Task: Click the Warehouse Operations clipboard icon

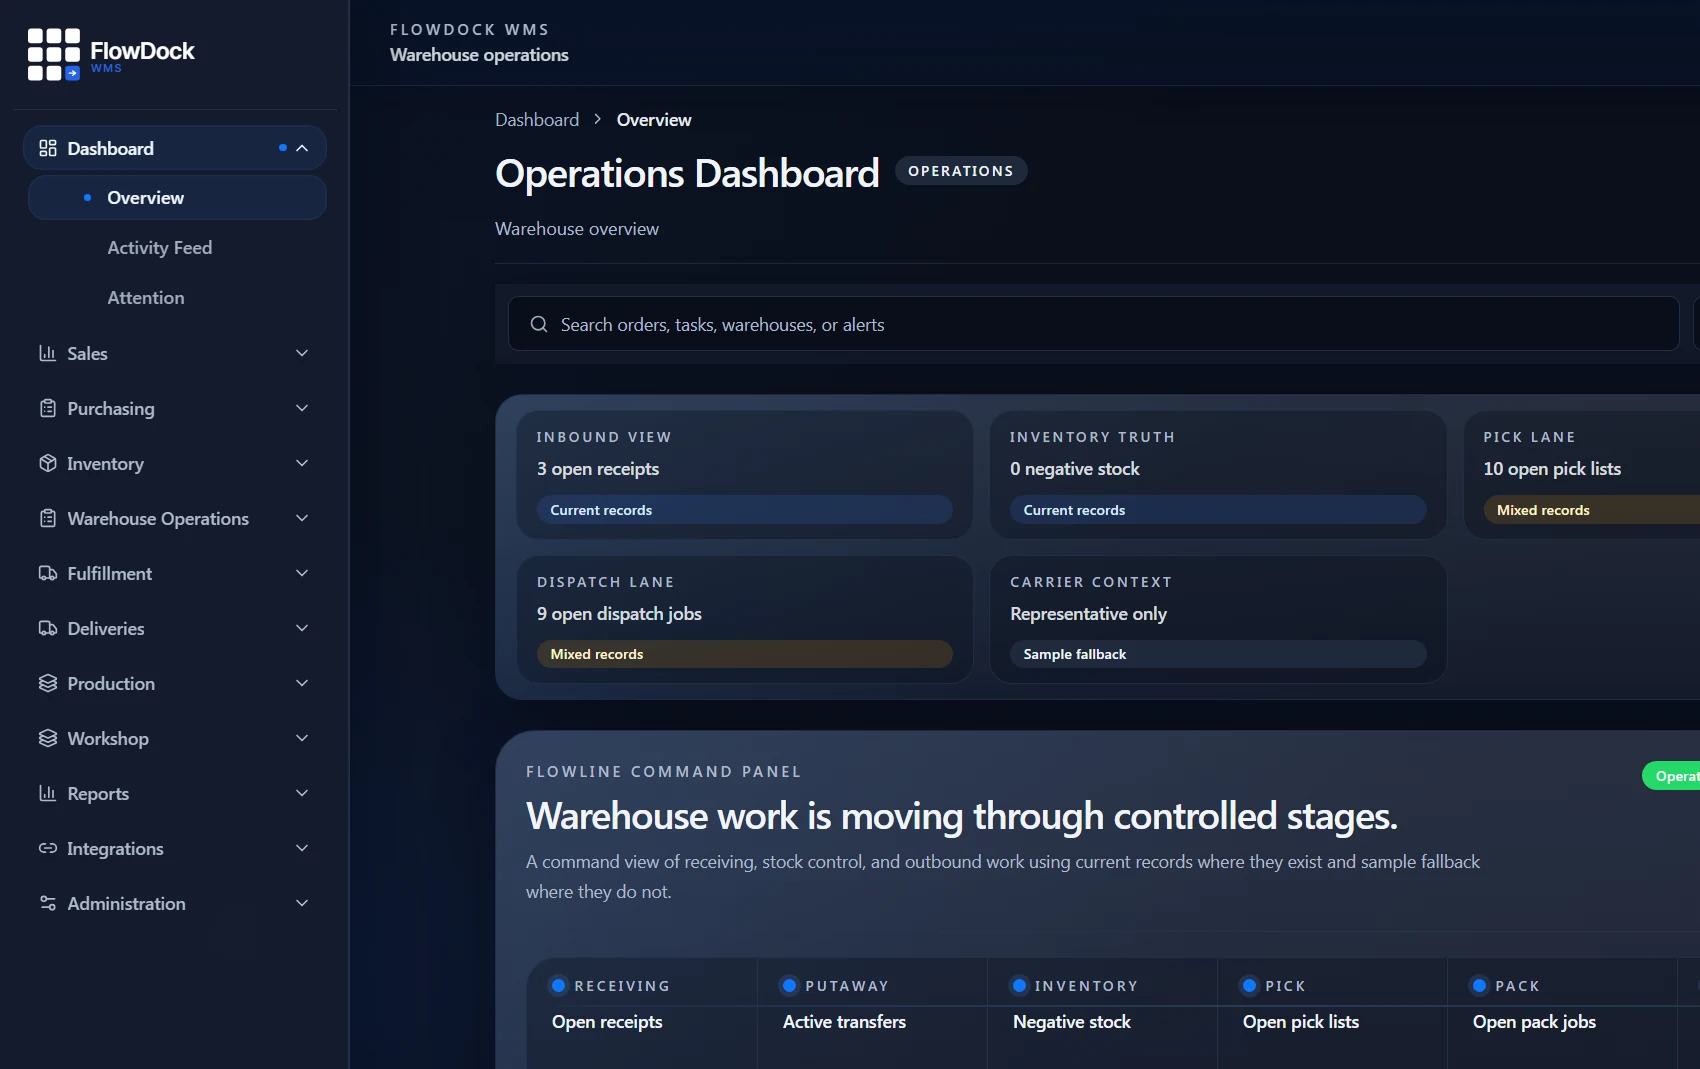Action: point(47,518)
